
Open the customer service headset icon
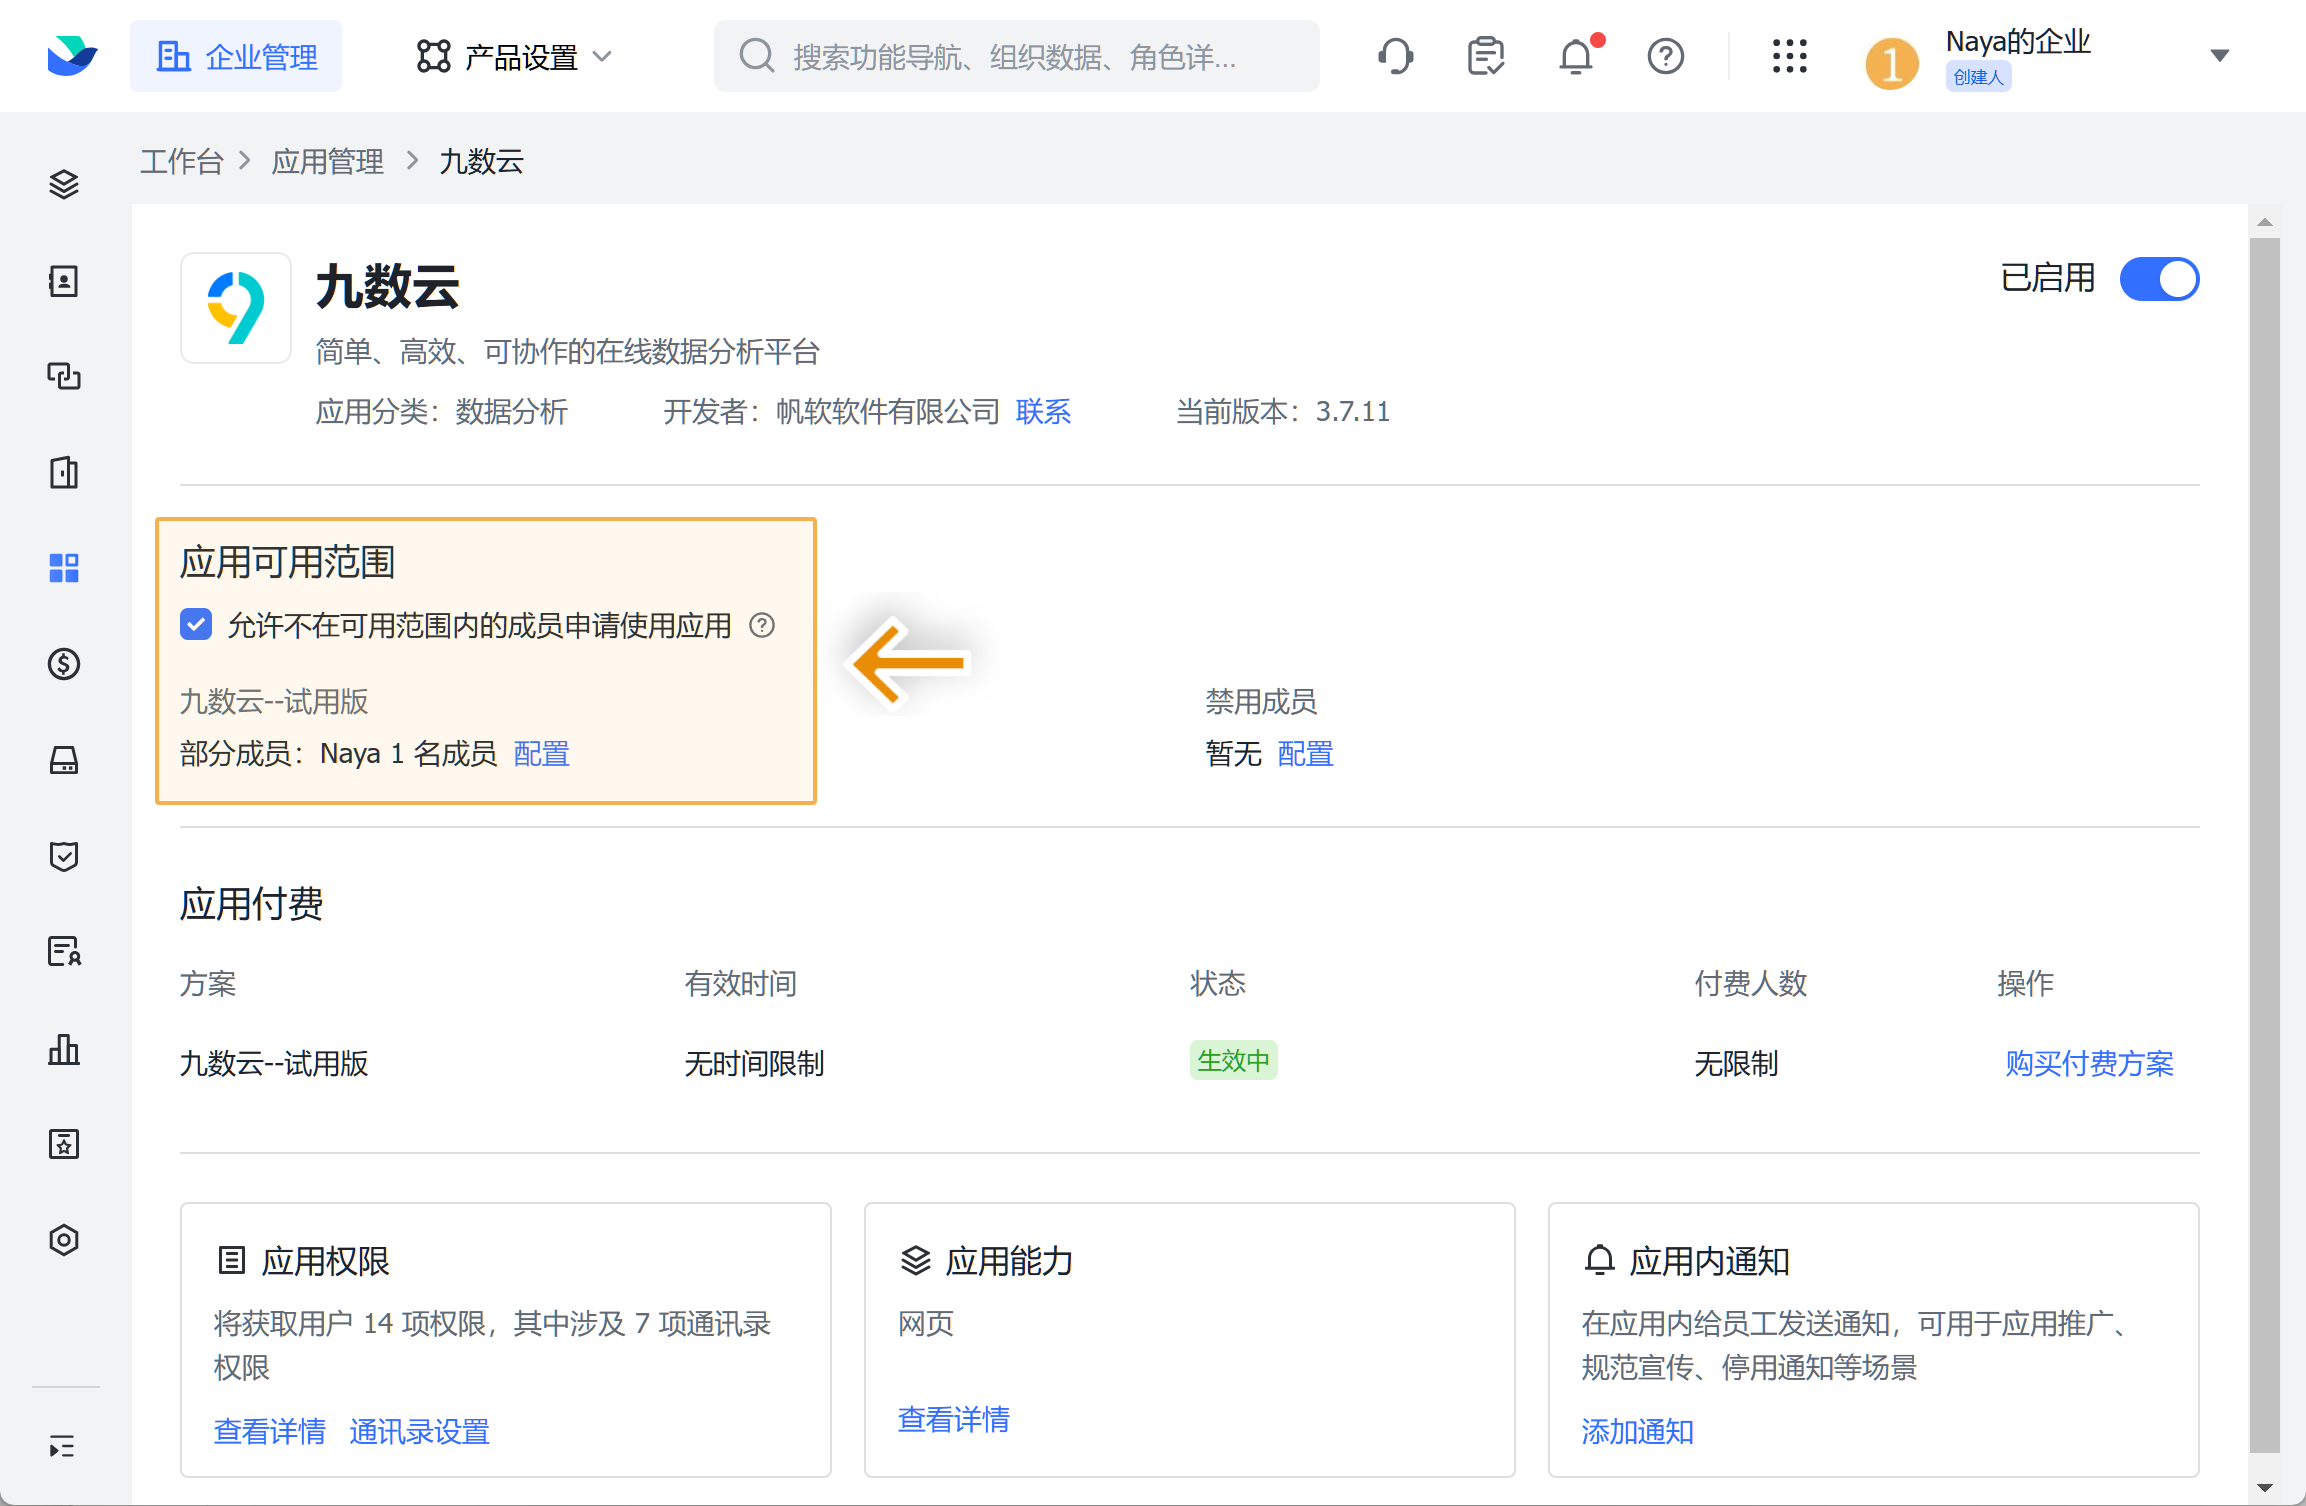(1395, 56)
